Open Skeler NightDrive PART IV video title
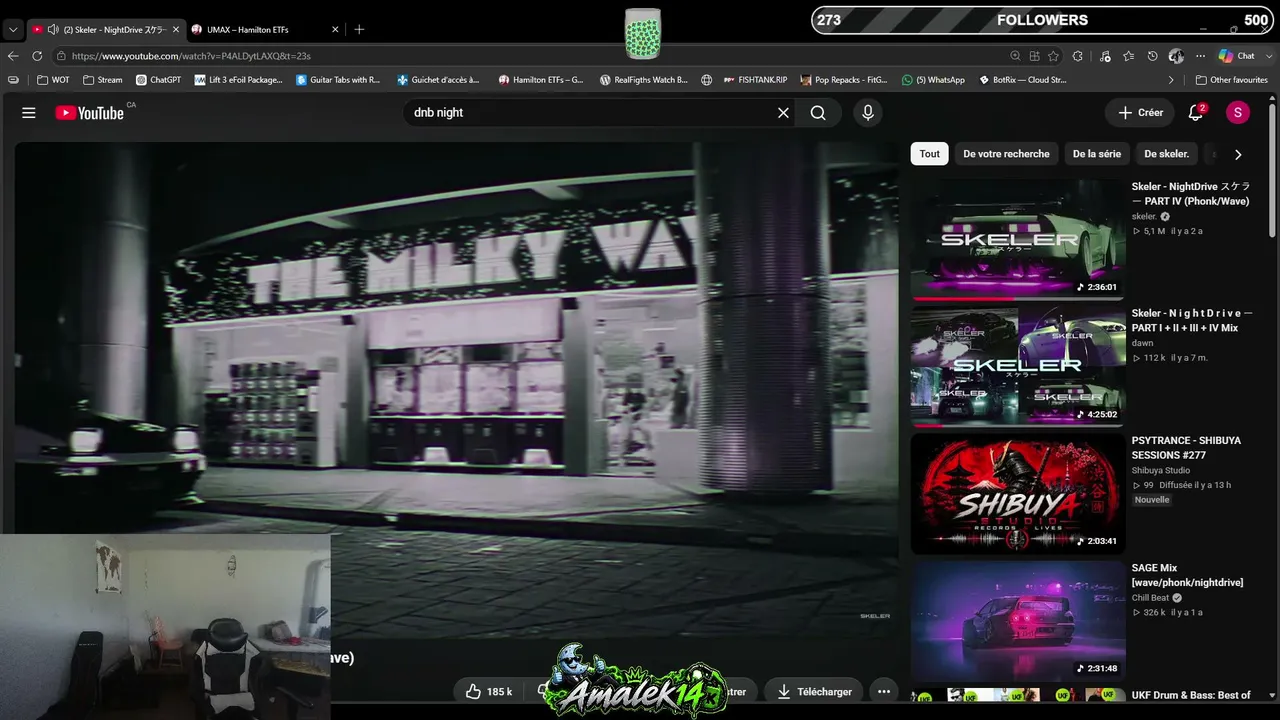Viewport: 1280px width, 720px height. 1191,194
